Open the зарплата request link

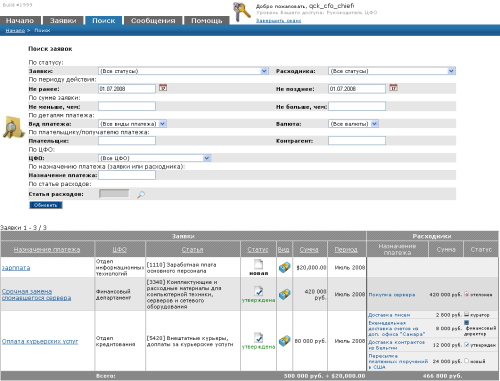coord(16,268)
